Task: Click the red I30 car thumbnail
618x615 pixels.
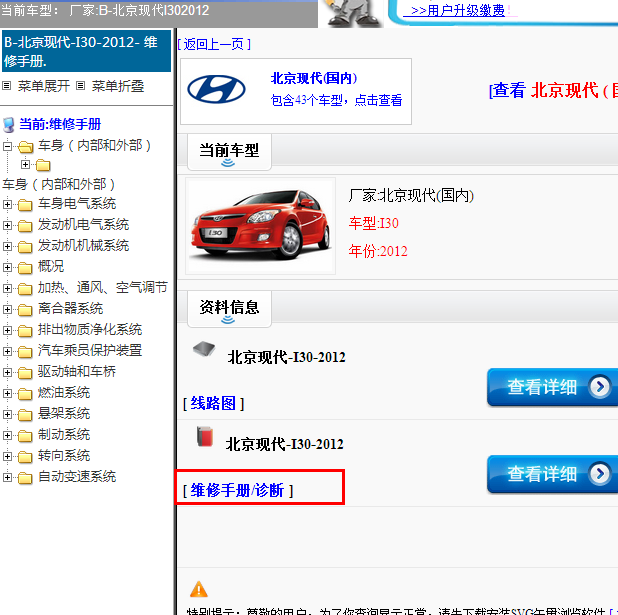Action: pyautogui.click(x=261, y=226)
